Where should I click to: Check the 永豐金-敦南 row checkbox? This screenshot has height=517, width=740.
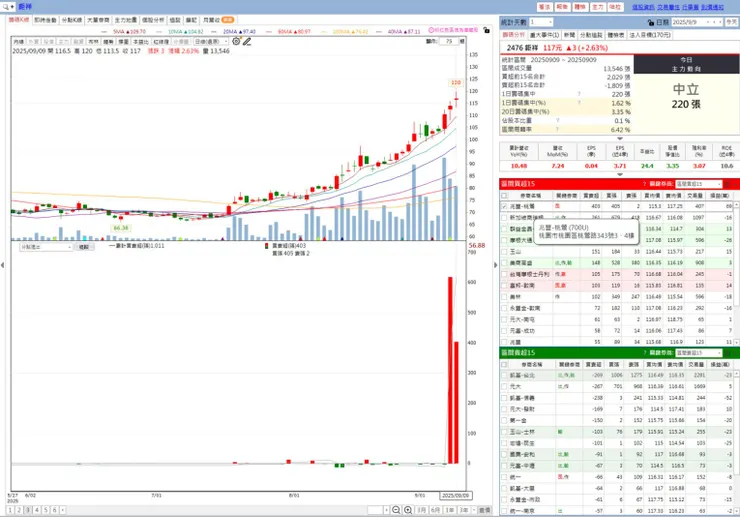pyautogui.click(x=504, y=308)
